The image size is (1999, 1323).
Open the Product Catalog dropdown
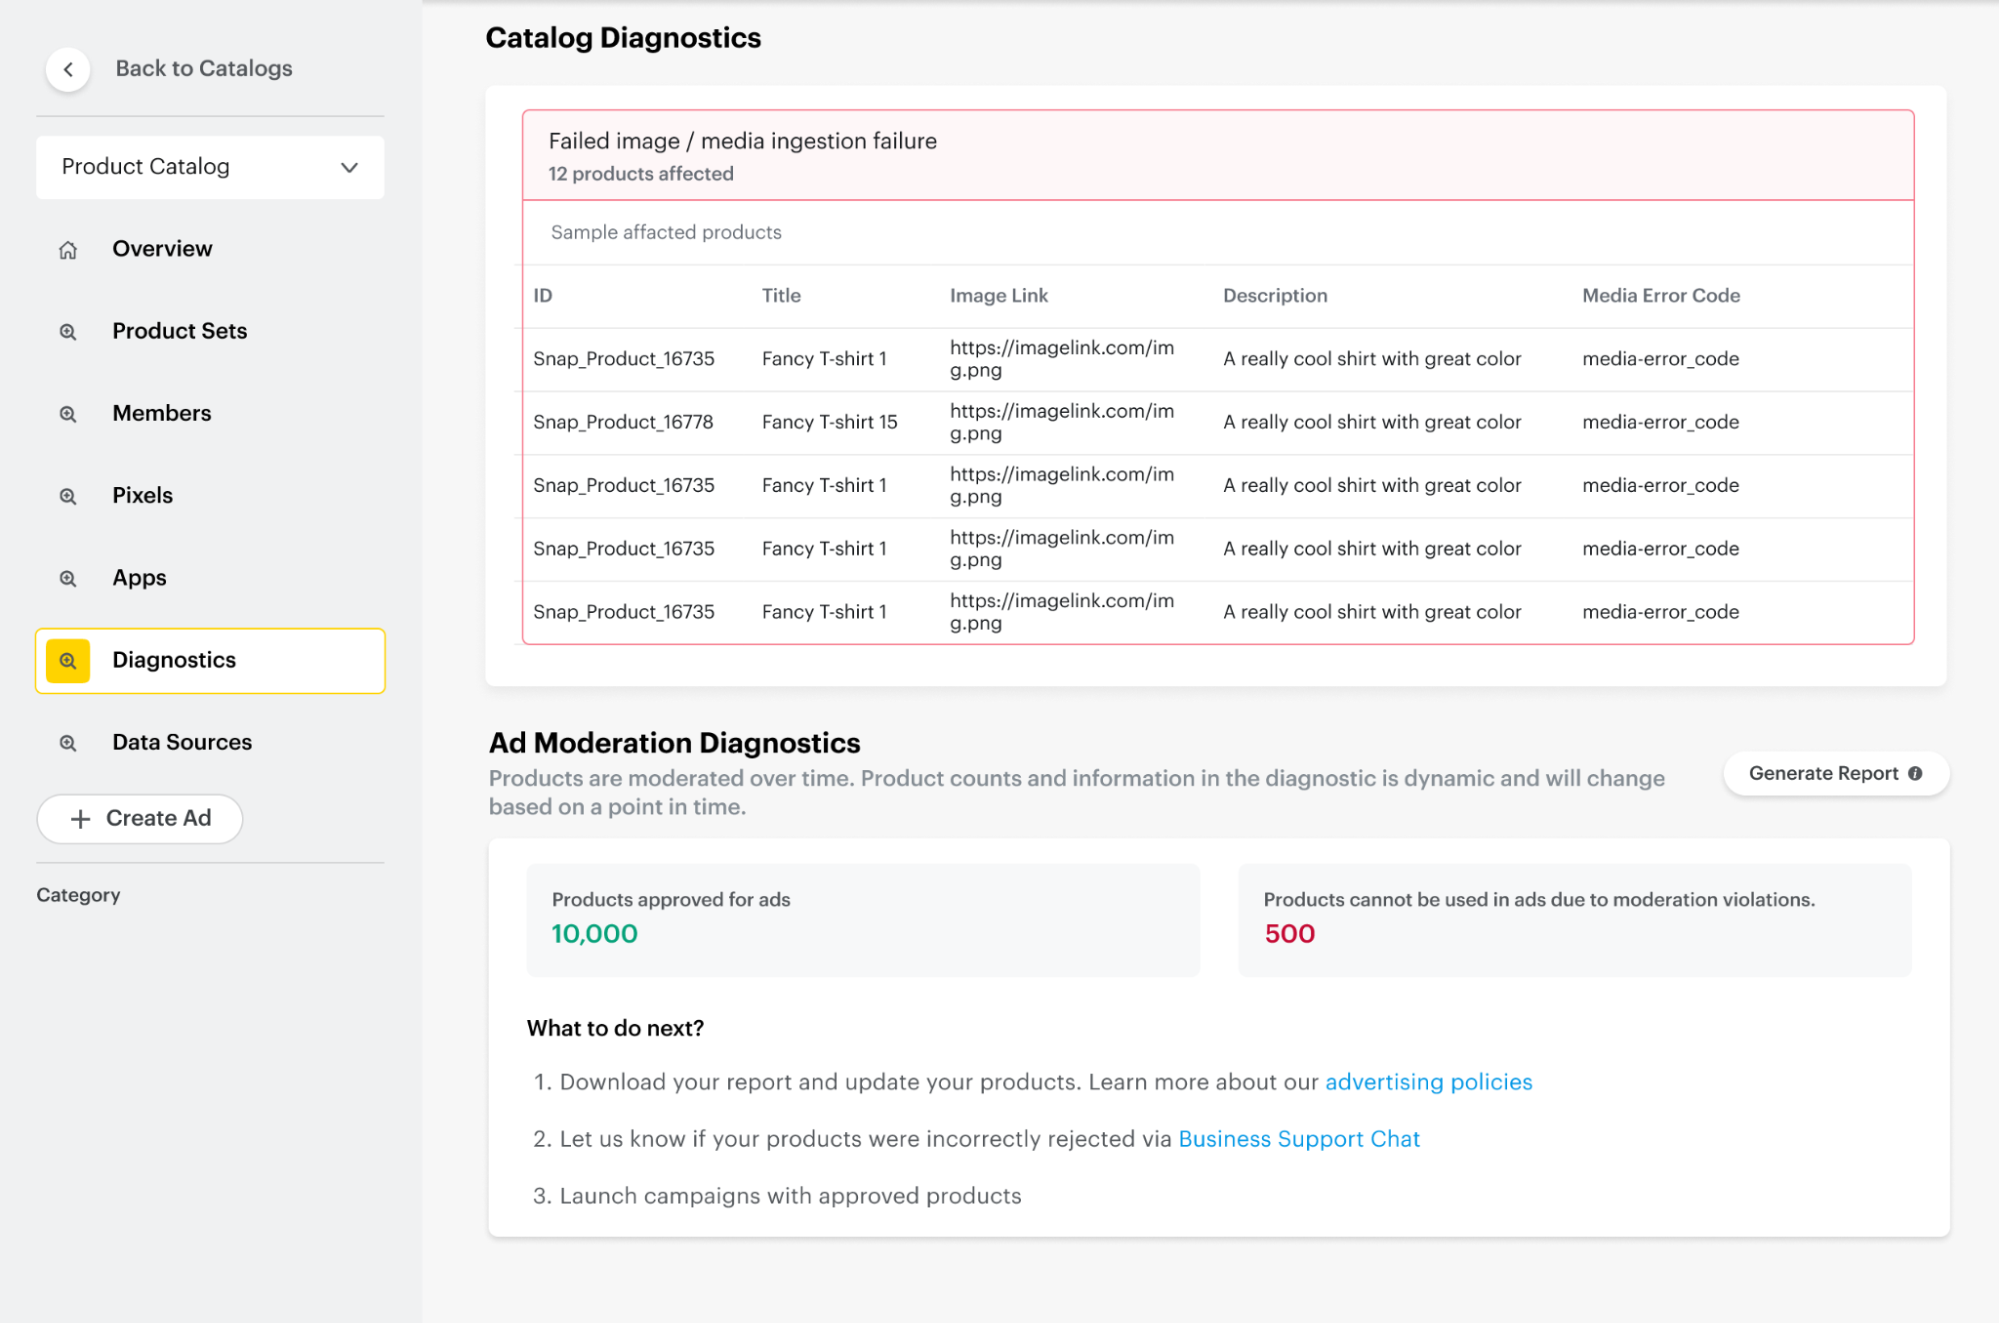pos(209,167)
